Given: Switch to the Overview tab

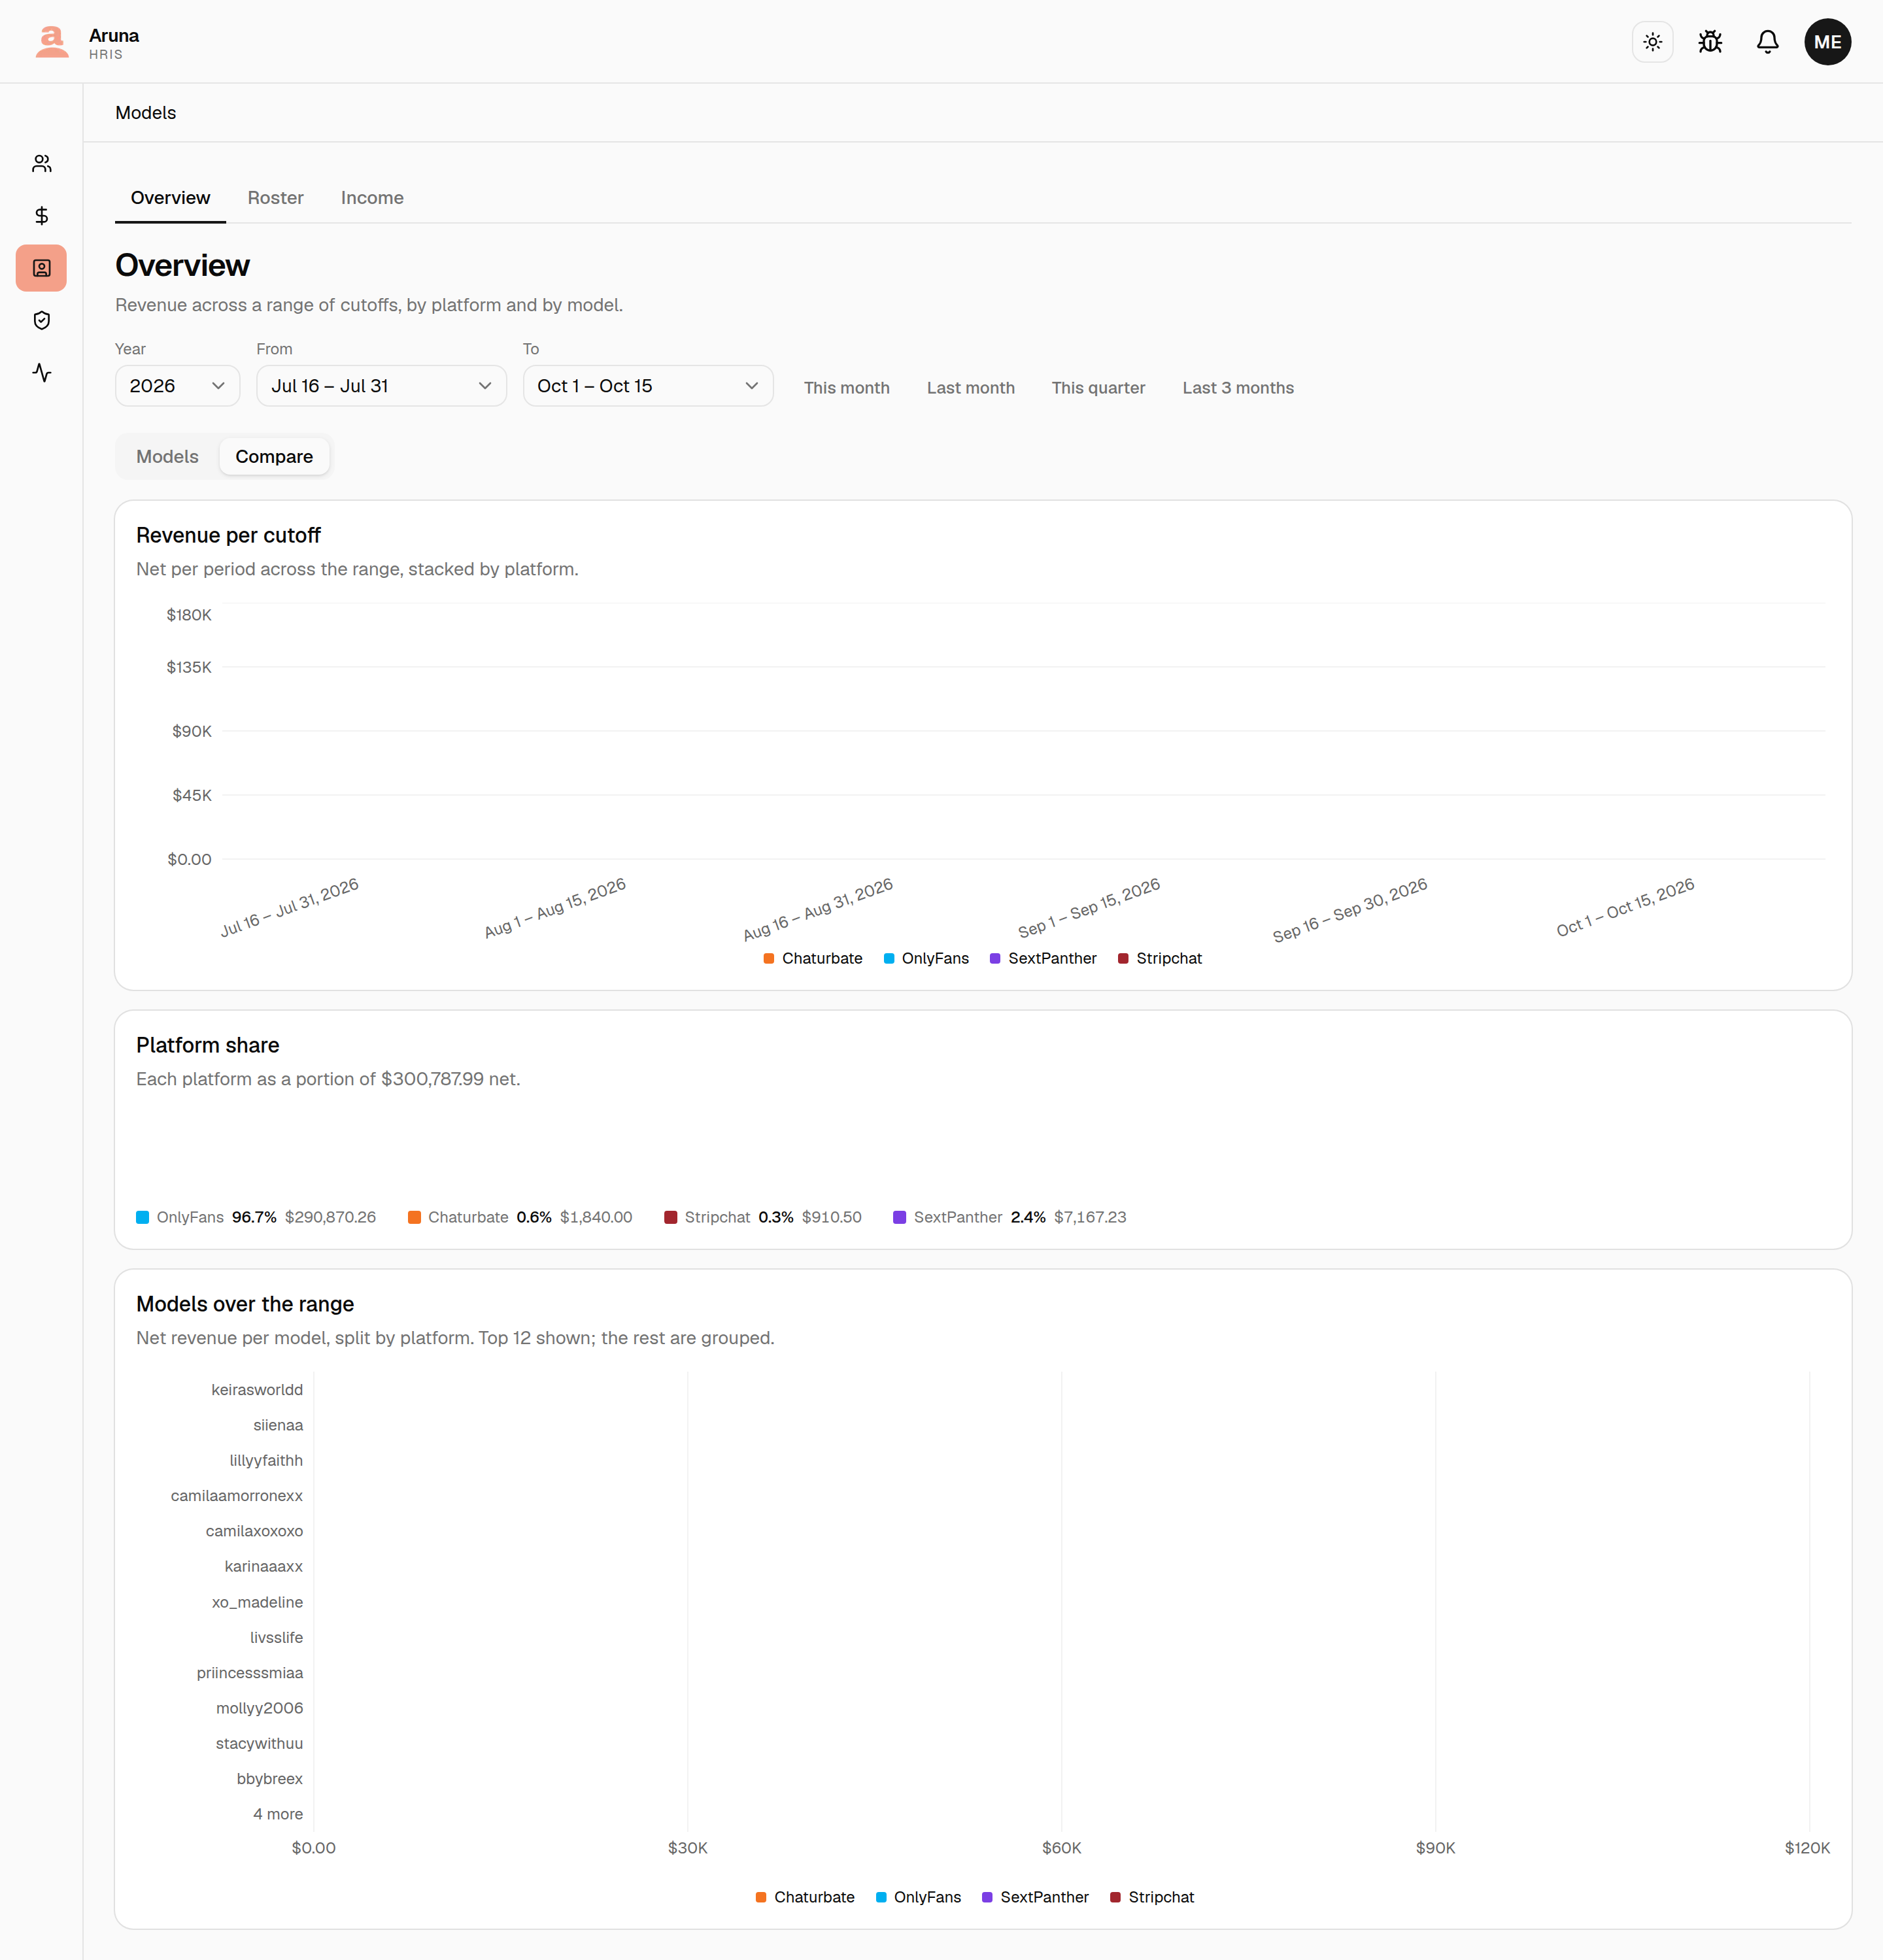Looking at the screenshot, I should [170, 198].
